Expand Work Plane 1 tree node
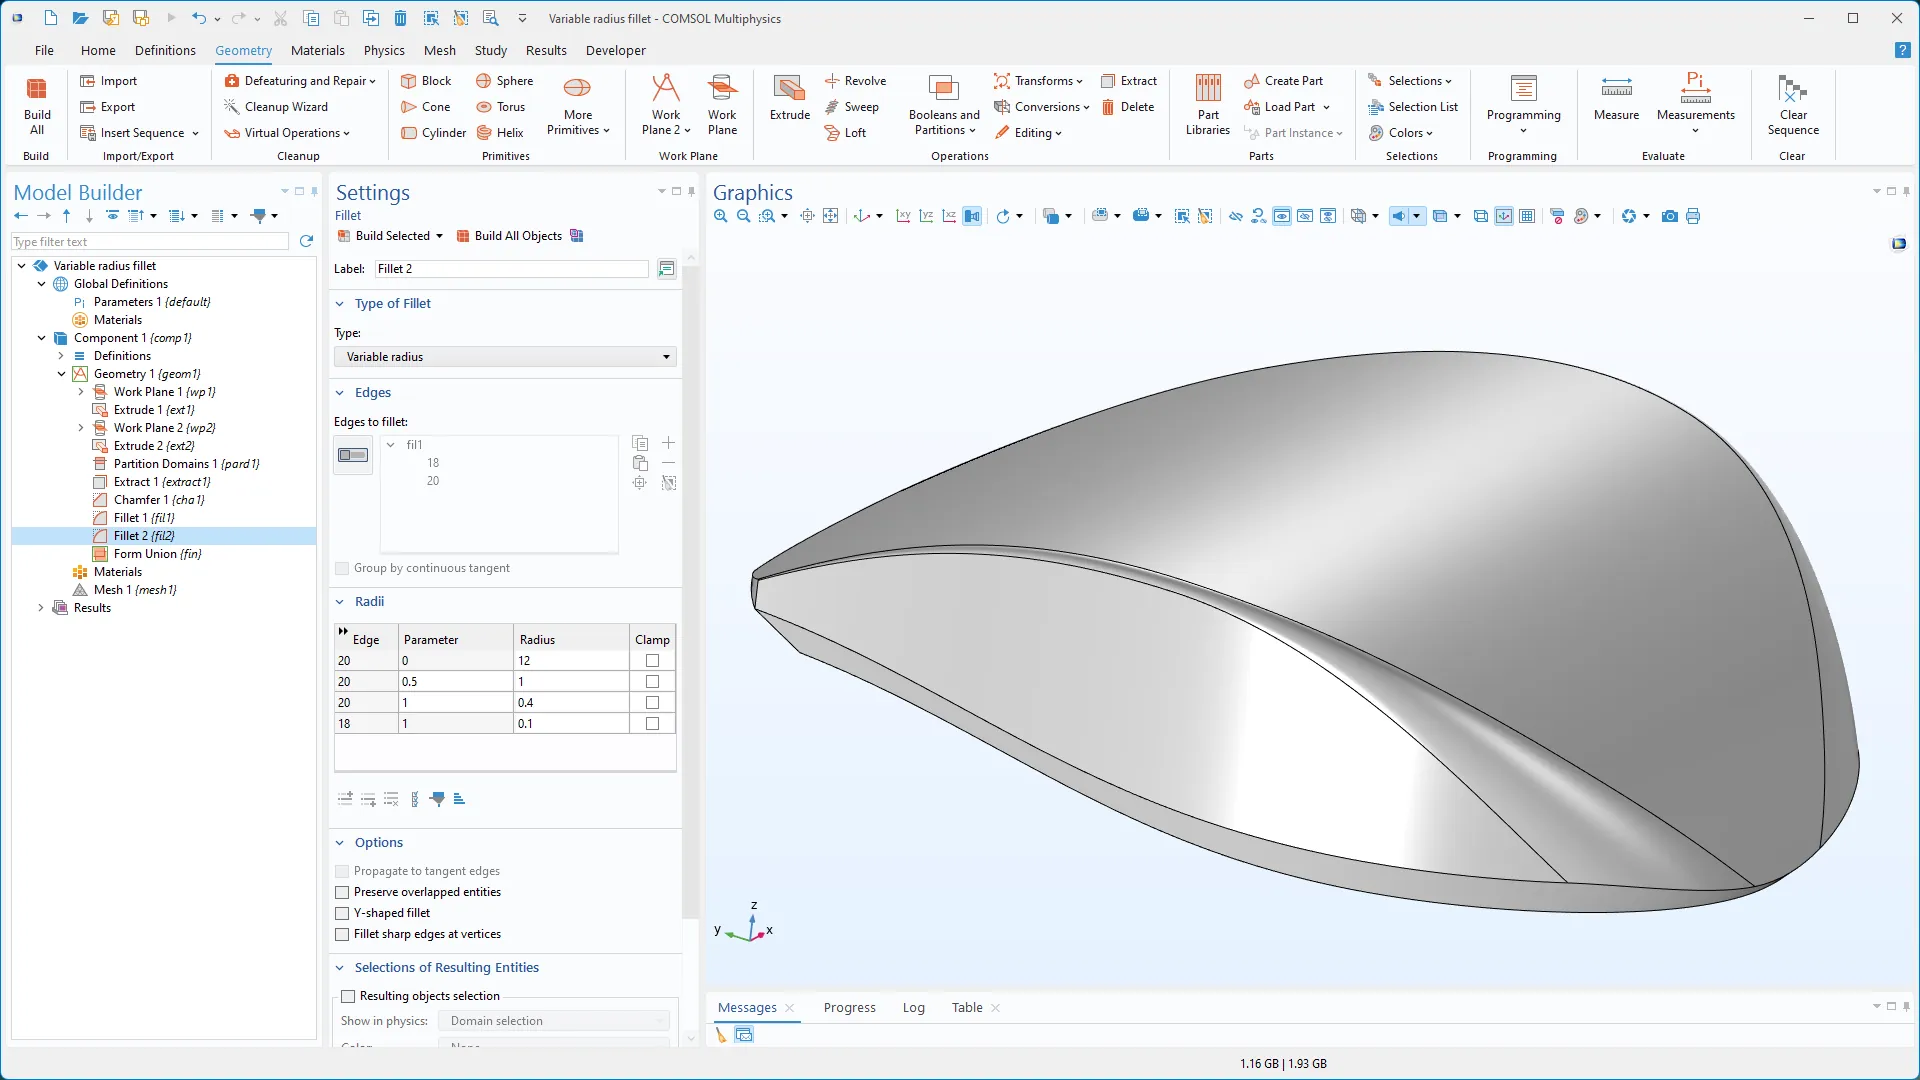1920x1080 pixels. [x=81, y=392]
